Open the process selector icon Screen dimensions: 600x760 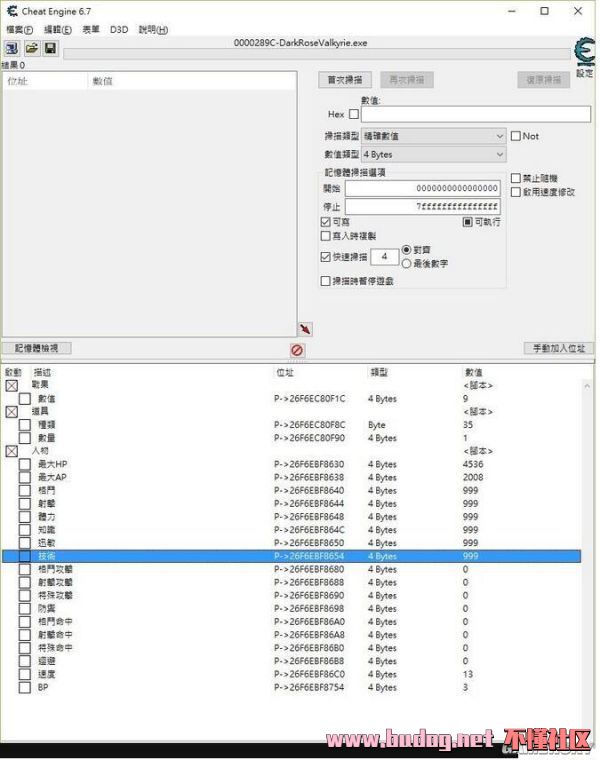12,48
